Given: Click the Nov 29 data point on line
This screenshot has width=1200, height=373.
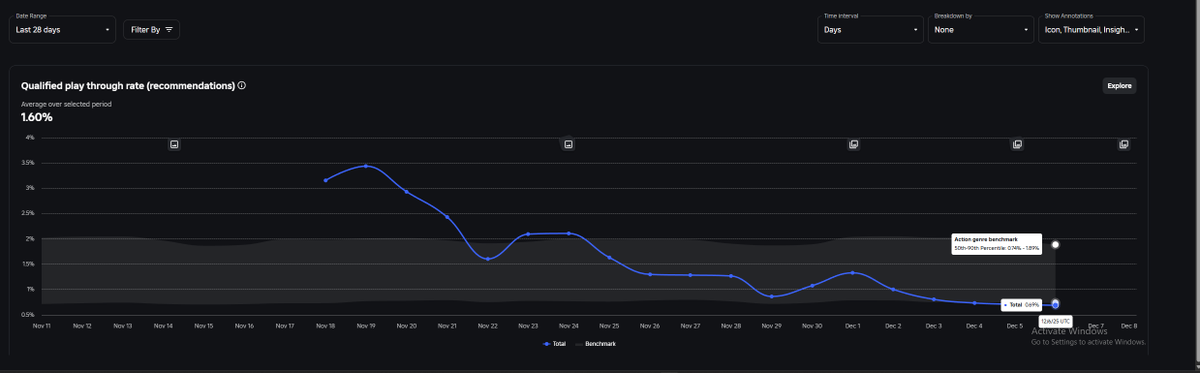Looking at the screenshot, I should coord(771,296).
